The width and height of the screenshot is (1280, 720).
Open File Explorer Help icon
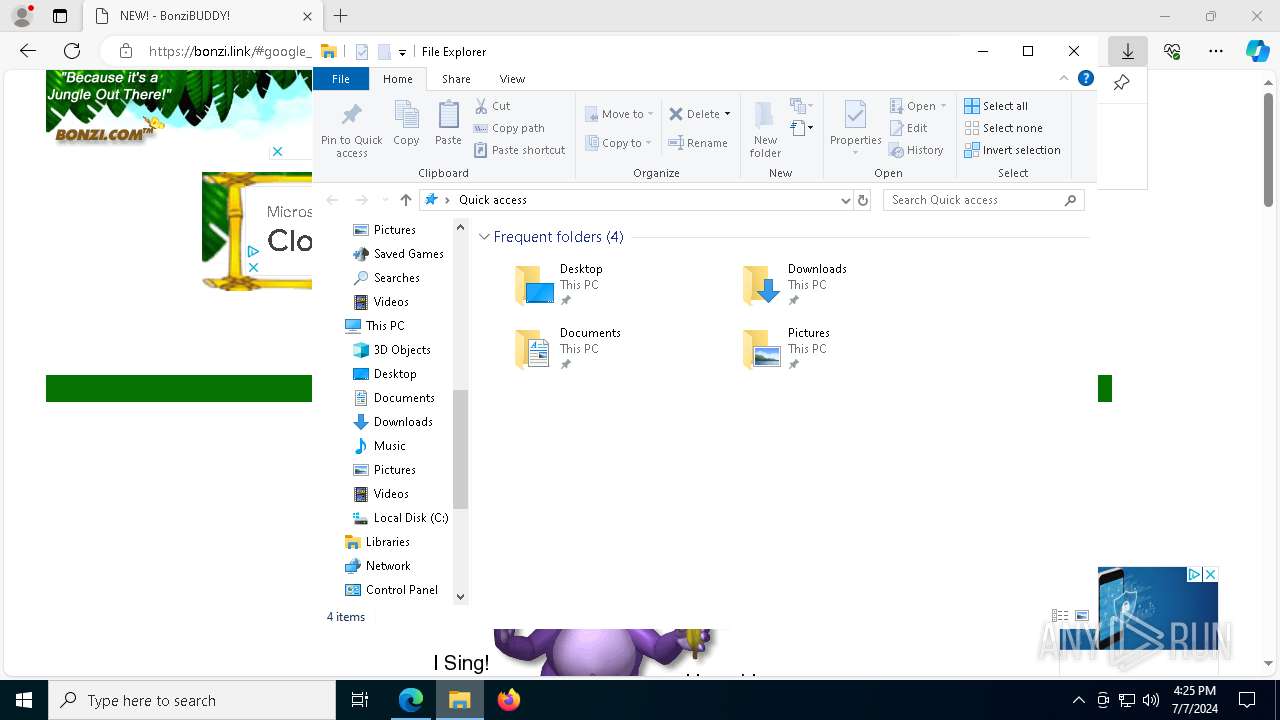pyautogui.click(x=1086, y=78)
